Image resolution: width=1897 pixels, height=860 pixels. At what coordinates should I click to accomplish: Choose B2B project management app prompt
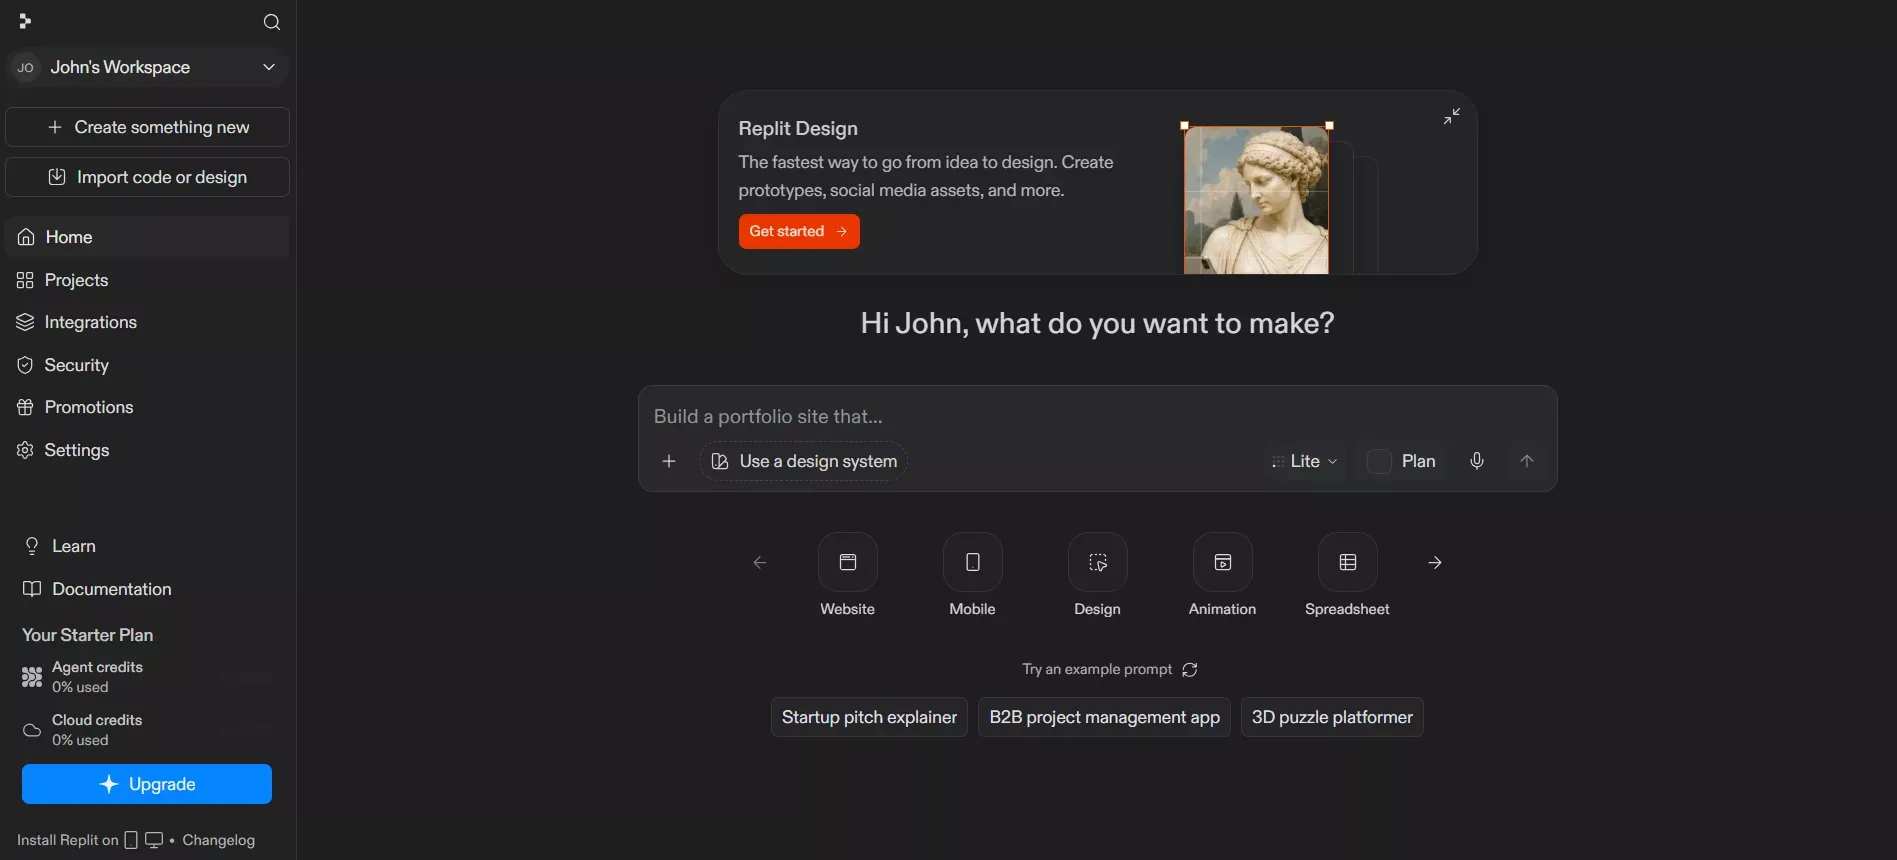click(x=1104, y=717)
